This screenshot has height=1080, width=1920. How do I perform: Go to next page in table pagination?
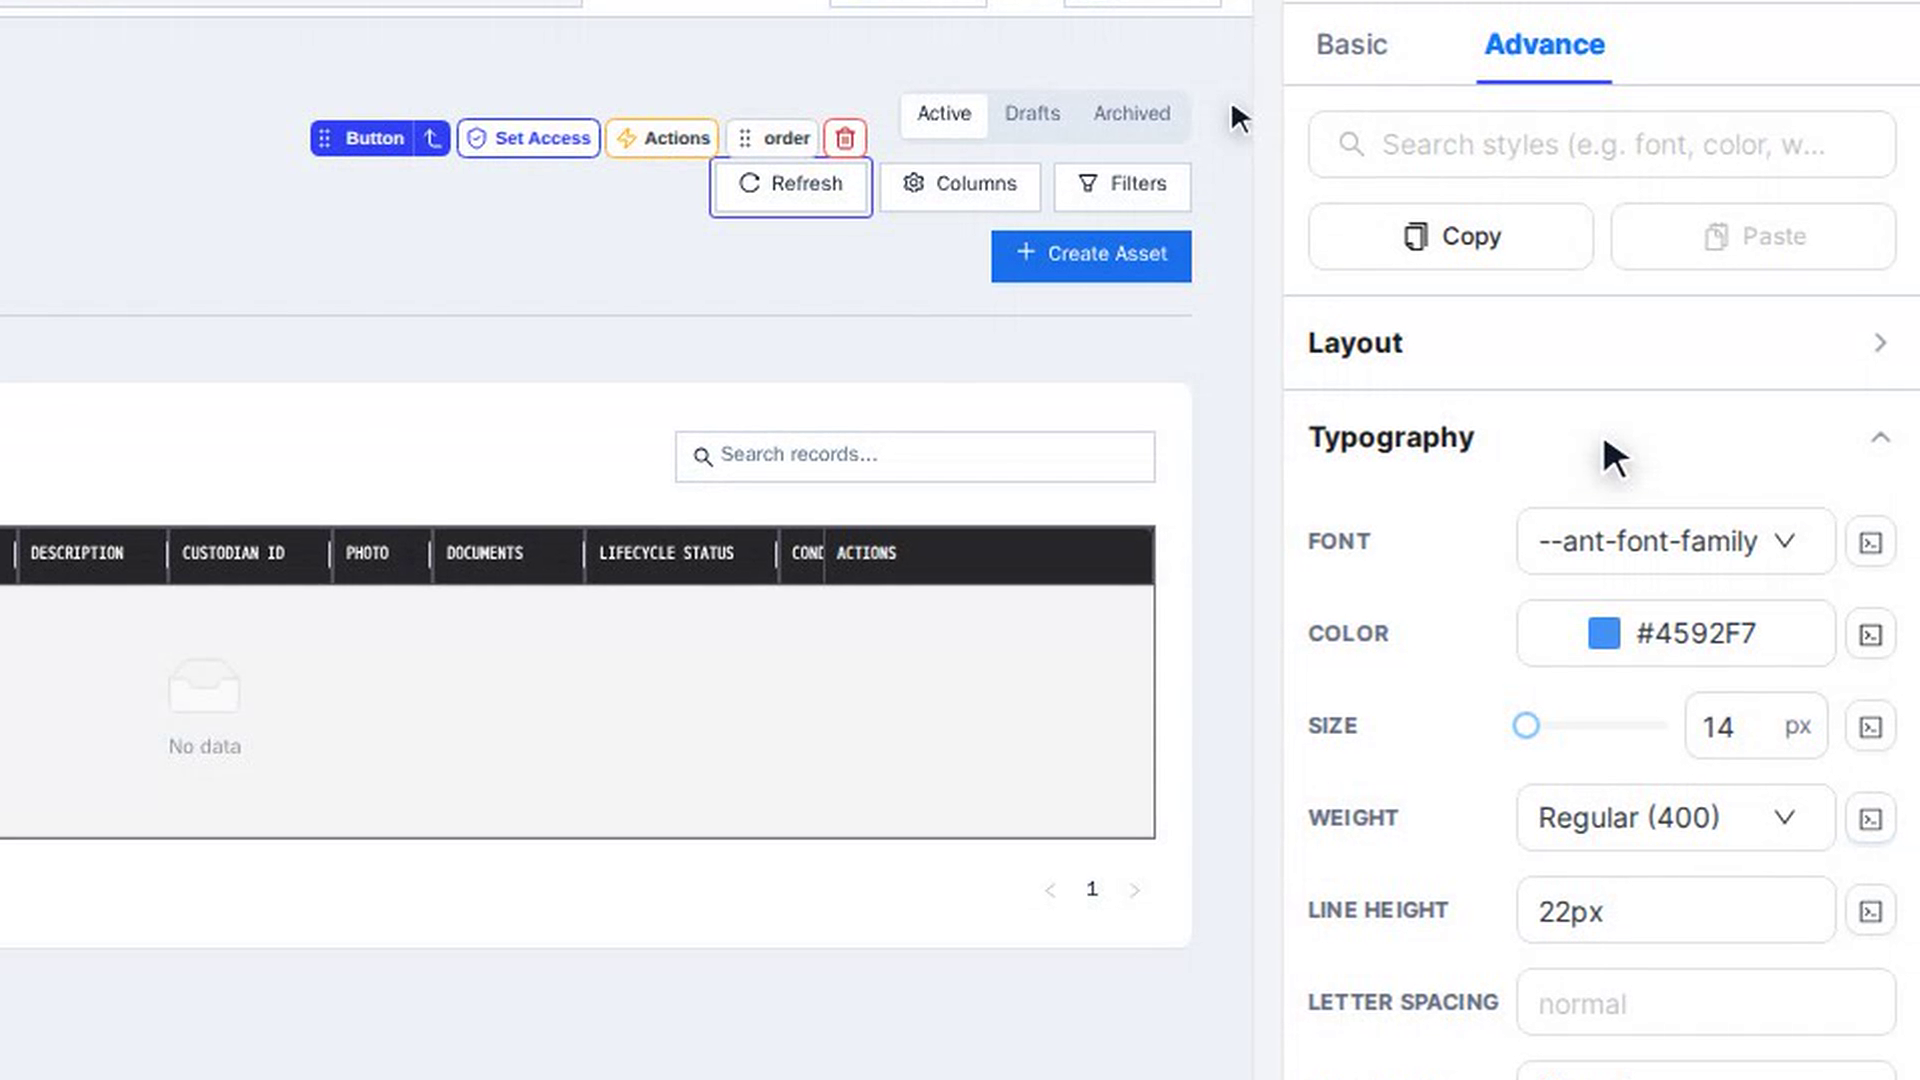(x=1134, y=890)
